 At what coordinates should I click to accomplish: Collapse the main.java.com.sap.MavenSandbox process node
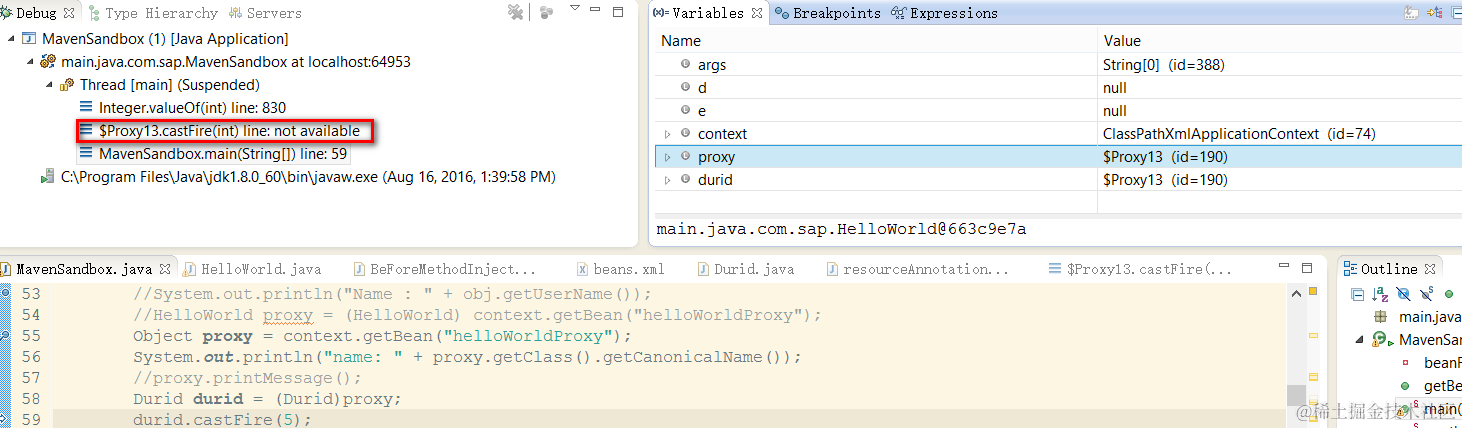tap(32, 62)
